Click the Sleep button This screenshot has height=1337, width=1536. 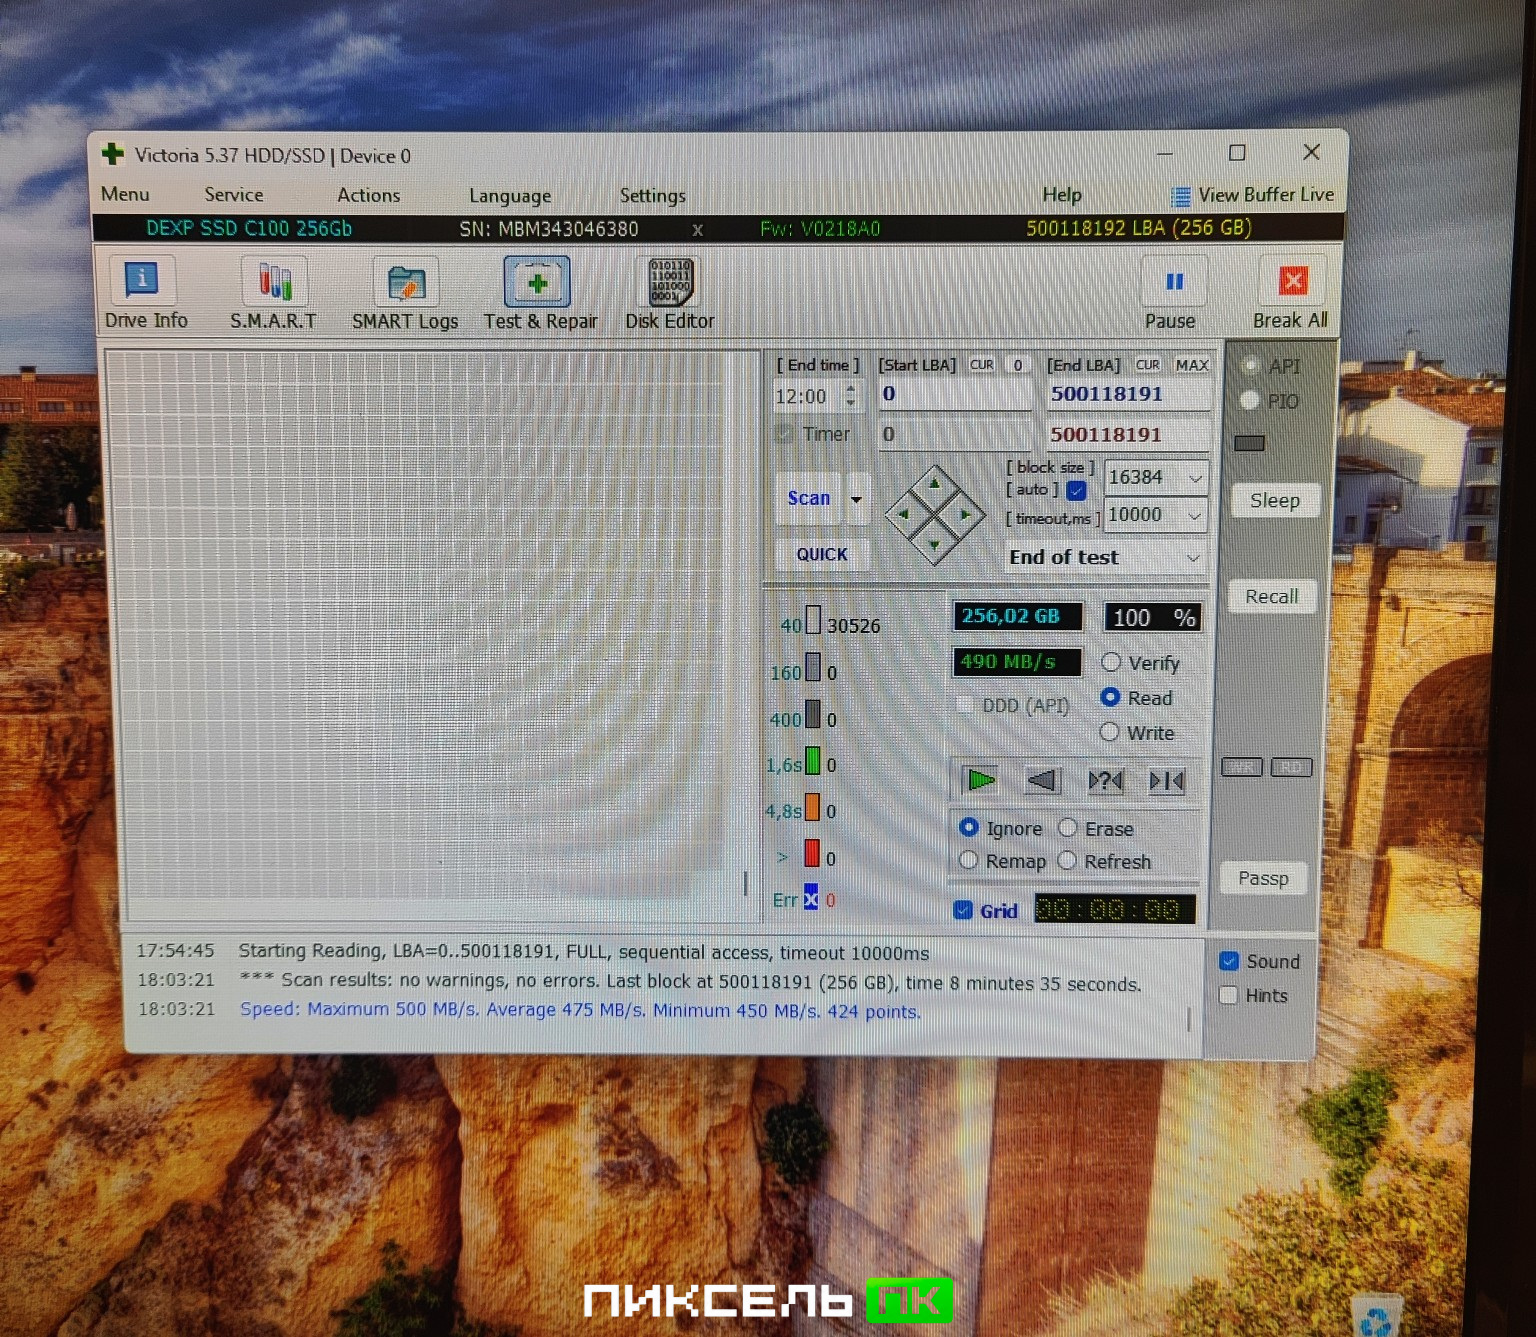coord(1274,500)
